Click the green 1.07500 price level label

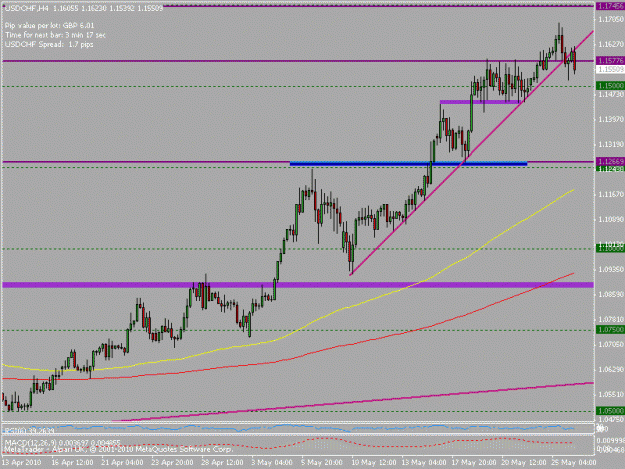pyautogui.click(x=610, y=330)
